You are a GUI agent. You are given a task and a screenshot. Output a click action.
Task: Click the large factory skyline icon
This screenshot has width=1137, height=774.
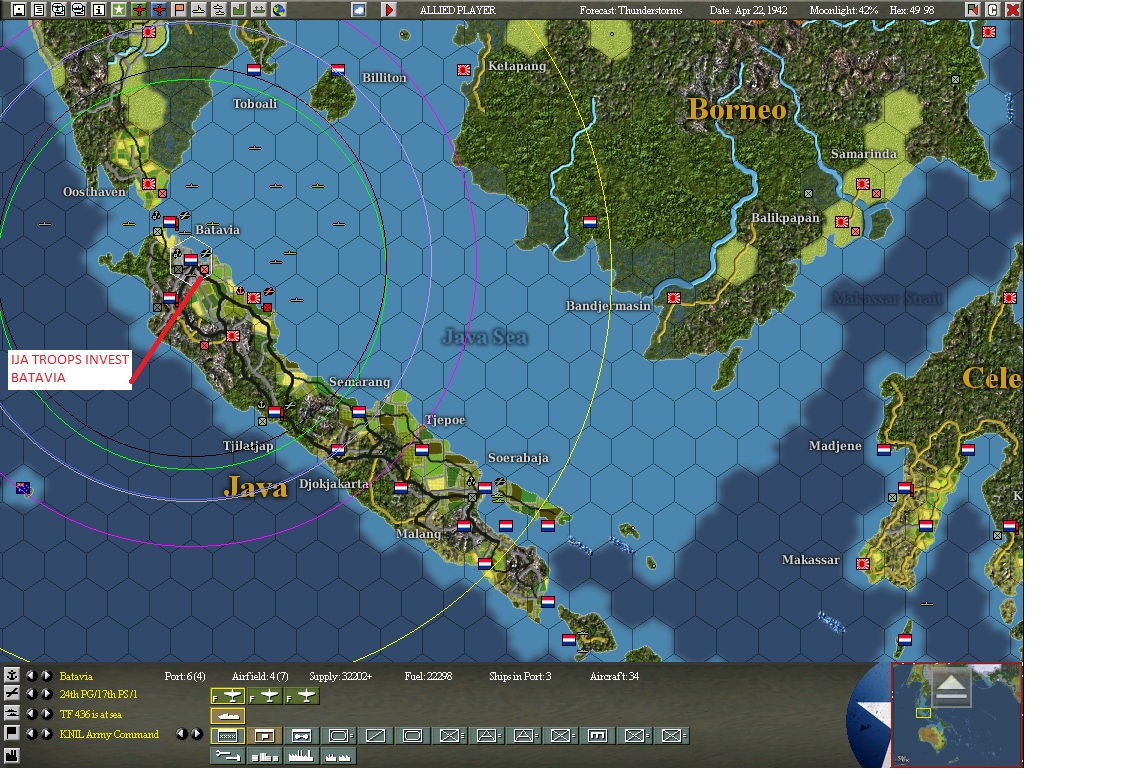coord(302,756)
